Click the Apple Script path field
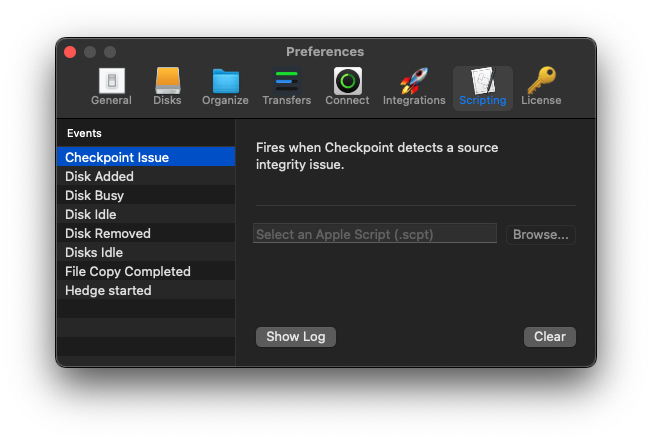This screenshot has height=441, width=652. [375, 234]
